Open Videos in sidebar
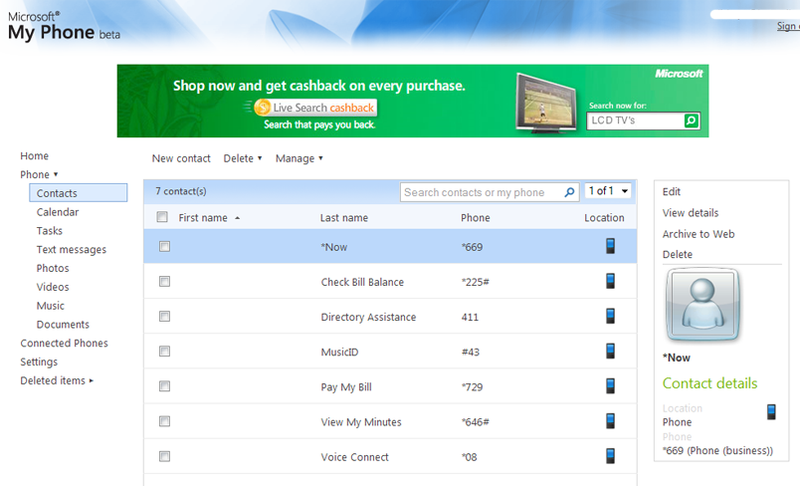The image size is (800, 486). coord(53,287)
